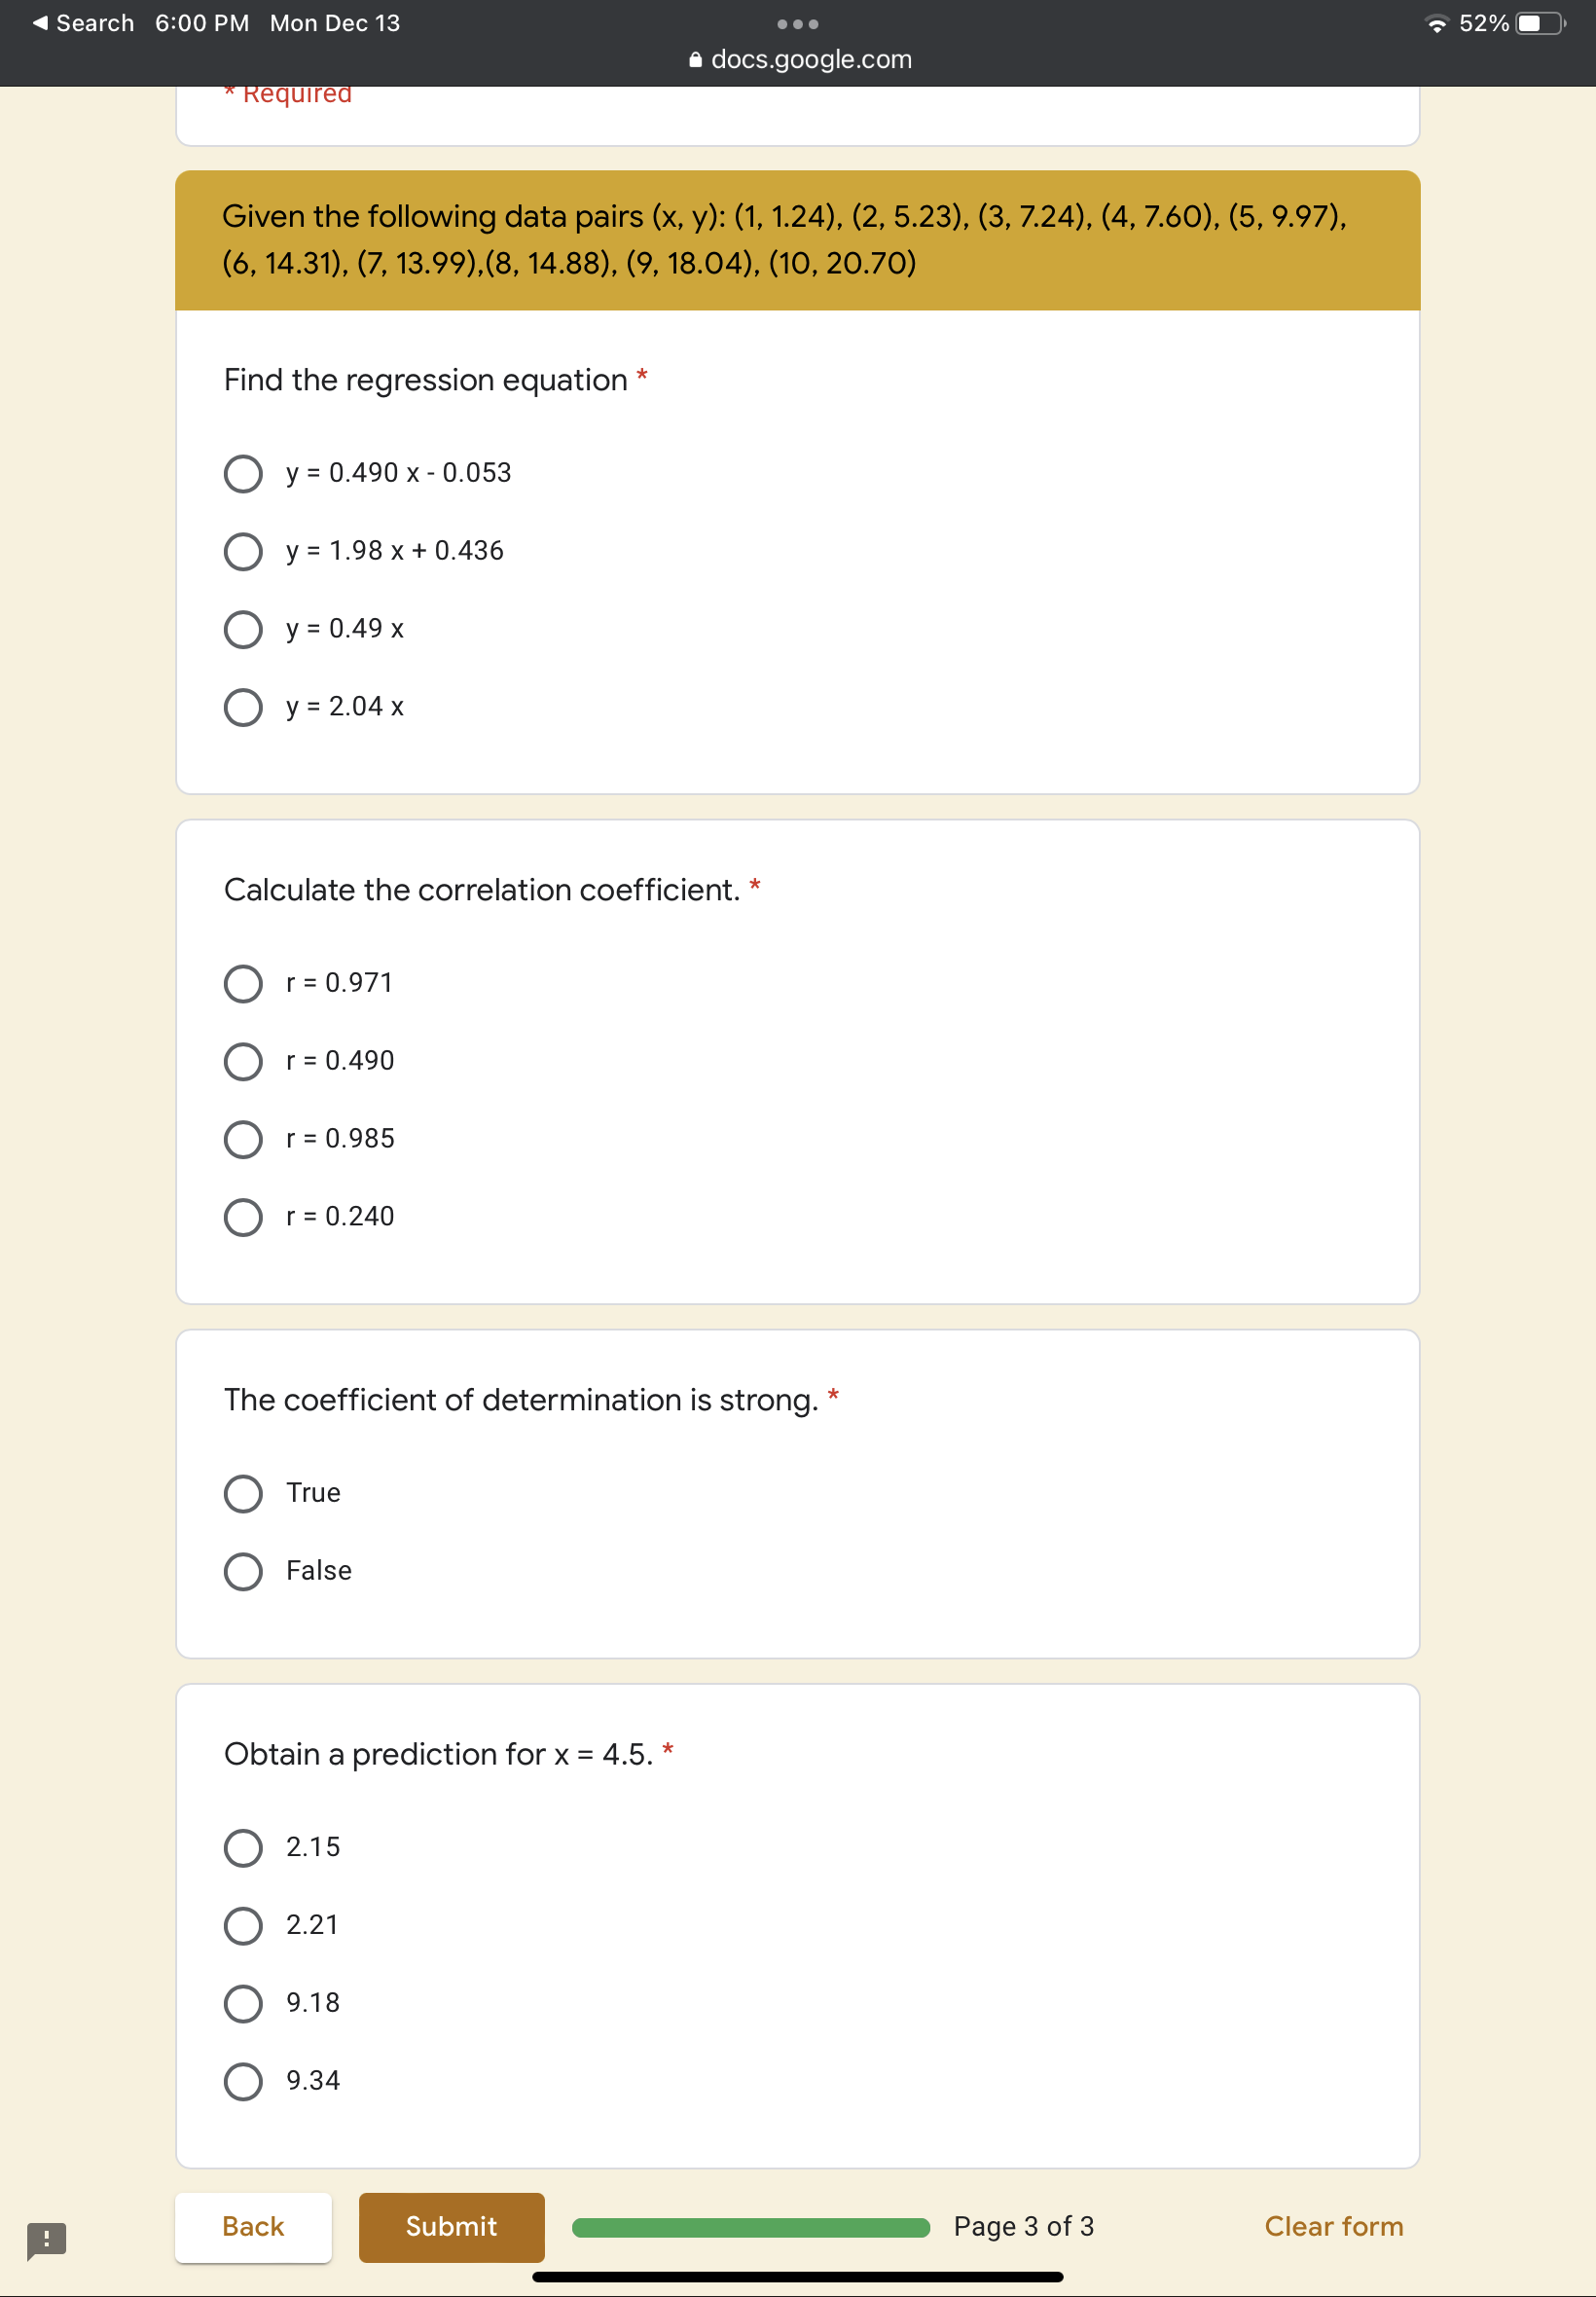Viewport: 1596px width, 2297px height.
Task: Select r = 0.240 option
Action: coord(242,1217)
